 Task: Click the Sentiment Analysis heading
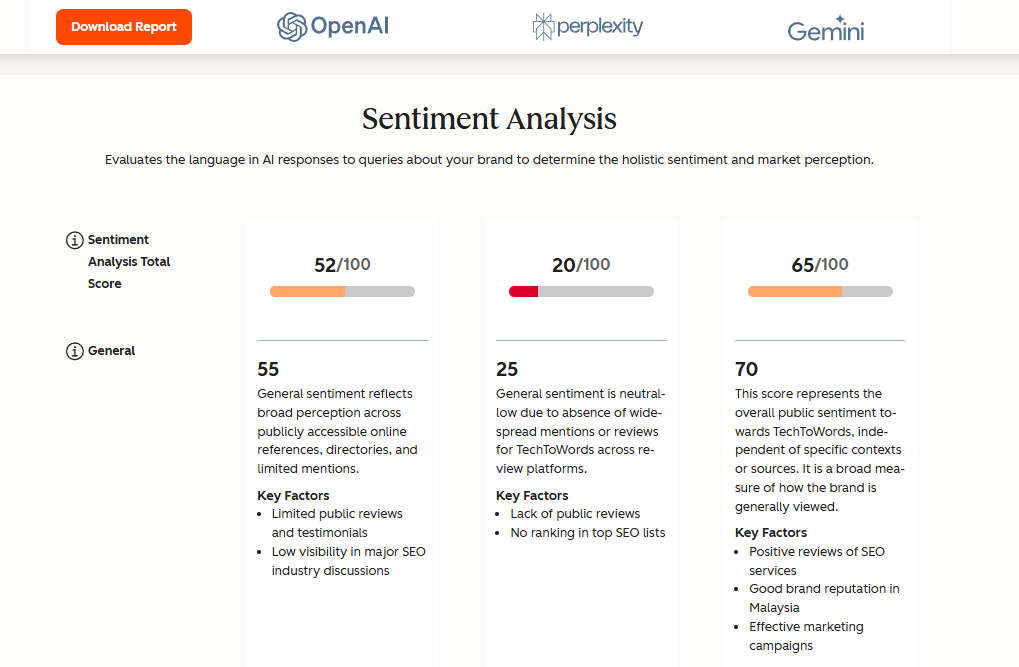click(x=489, y=119)
